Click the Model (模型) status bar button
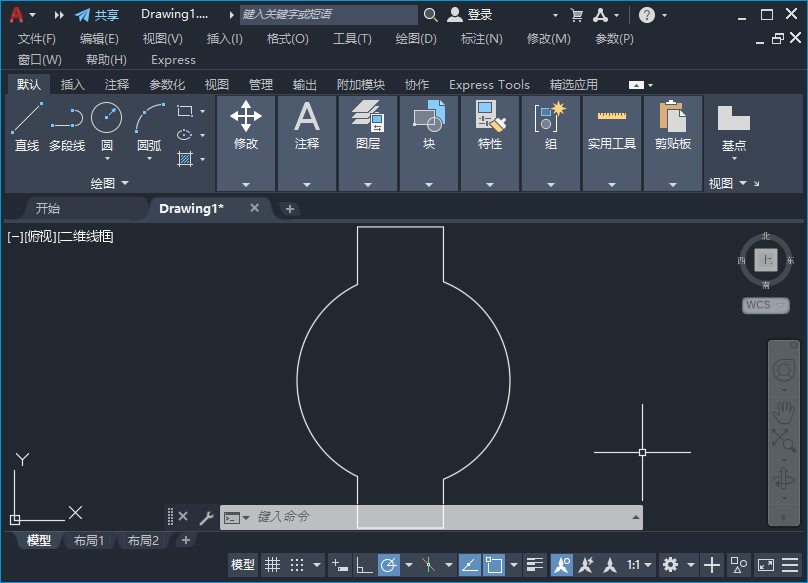Image resolution: width=808 pixels, height=583 pixels. tap(243, 565)
